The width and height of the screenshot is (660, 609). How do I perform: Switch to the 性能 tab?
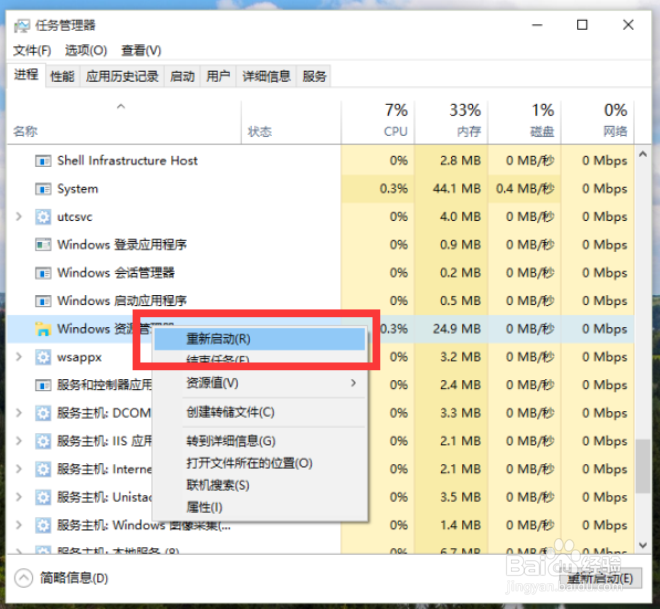click(x=62, y=76)
